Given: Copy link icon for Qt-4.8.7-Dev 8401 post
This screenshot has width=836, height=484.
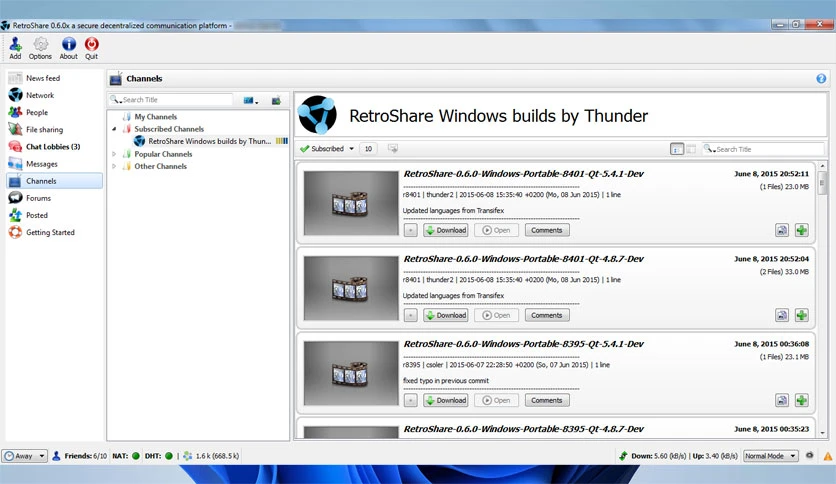Looking at the screenshot, I should [x=782, y=315].
